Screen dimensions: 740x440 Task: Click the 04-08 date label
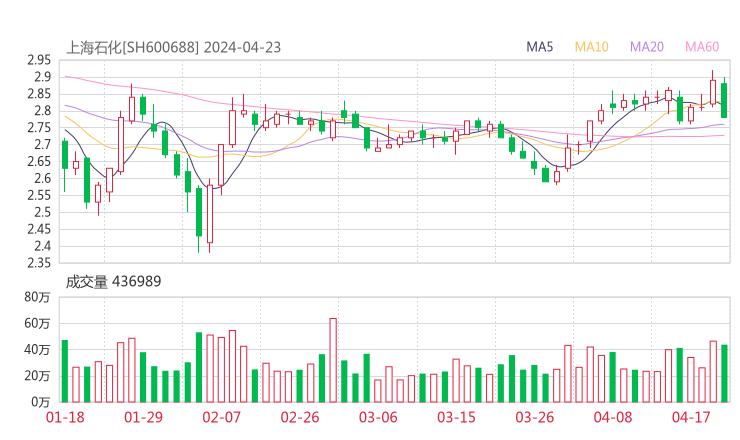[x=613, y=417]
